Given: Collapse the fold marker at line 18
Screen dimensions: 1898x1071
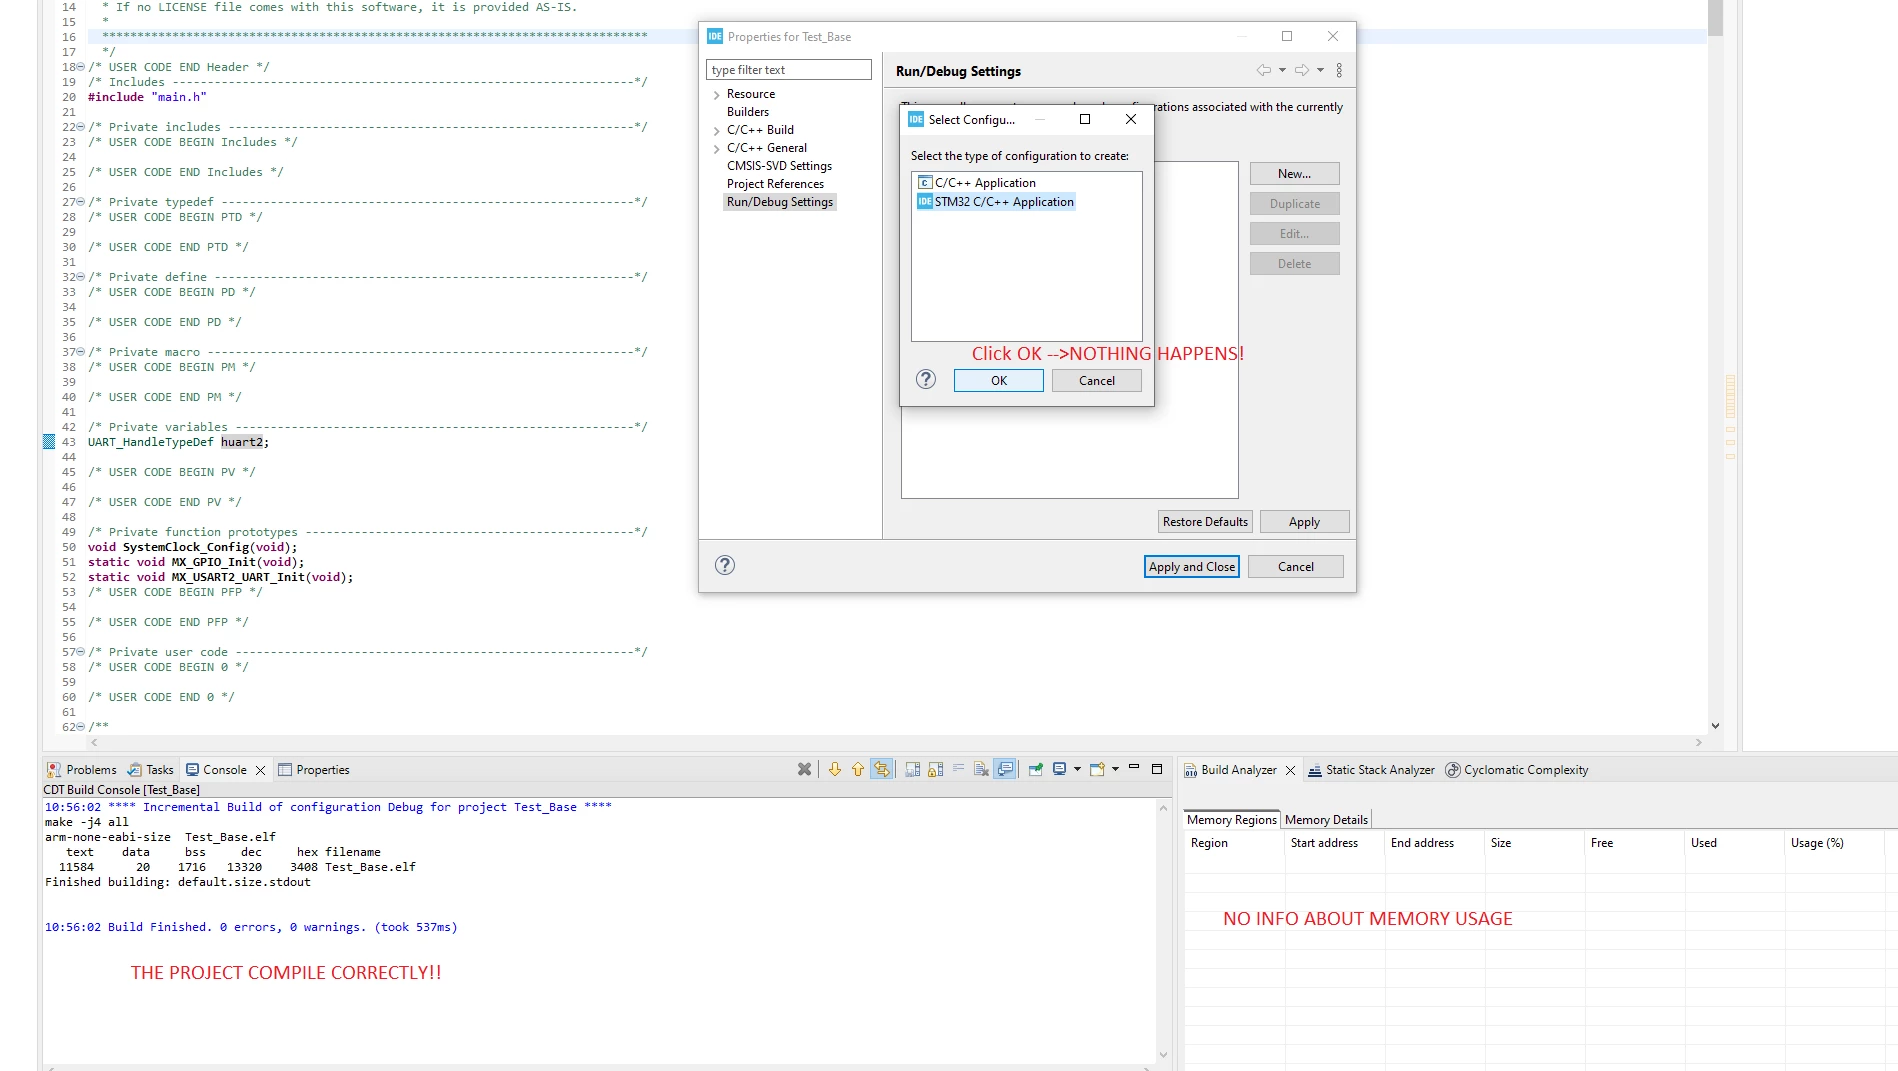Looking at the screenshot, I should 80,67.
